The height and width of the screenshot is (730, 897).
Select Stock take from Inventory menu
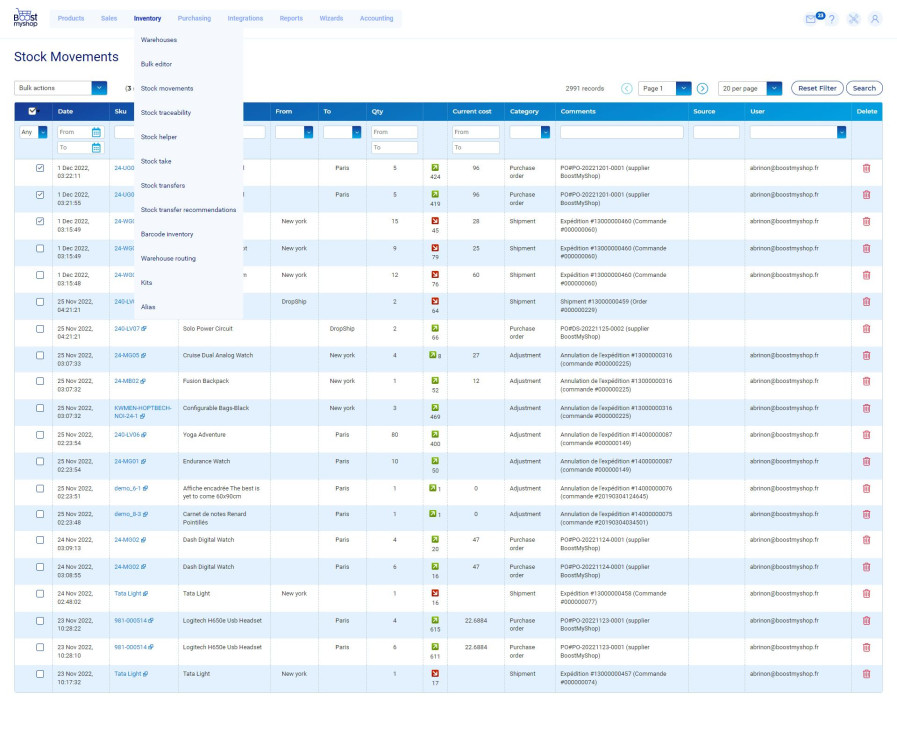coord(155,161)
